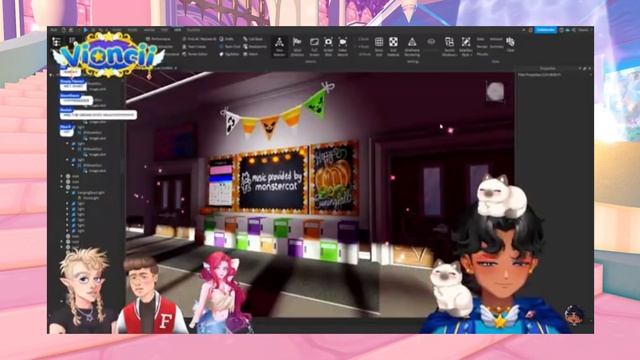Open the Selection Style dropdown
This screenshot has height=360, width=640.
(466, 47)
